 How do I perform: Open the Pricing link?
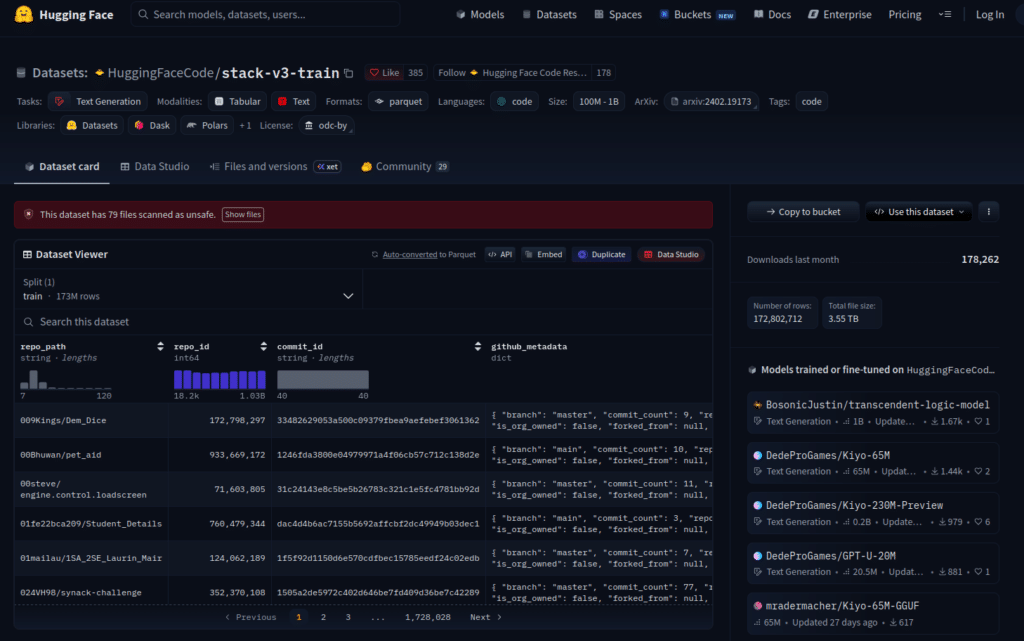coord(904,14)
